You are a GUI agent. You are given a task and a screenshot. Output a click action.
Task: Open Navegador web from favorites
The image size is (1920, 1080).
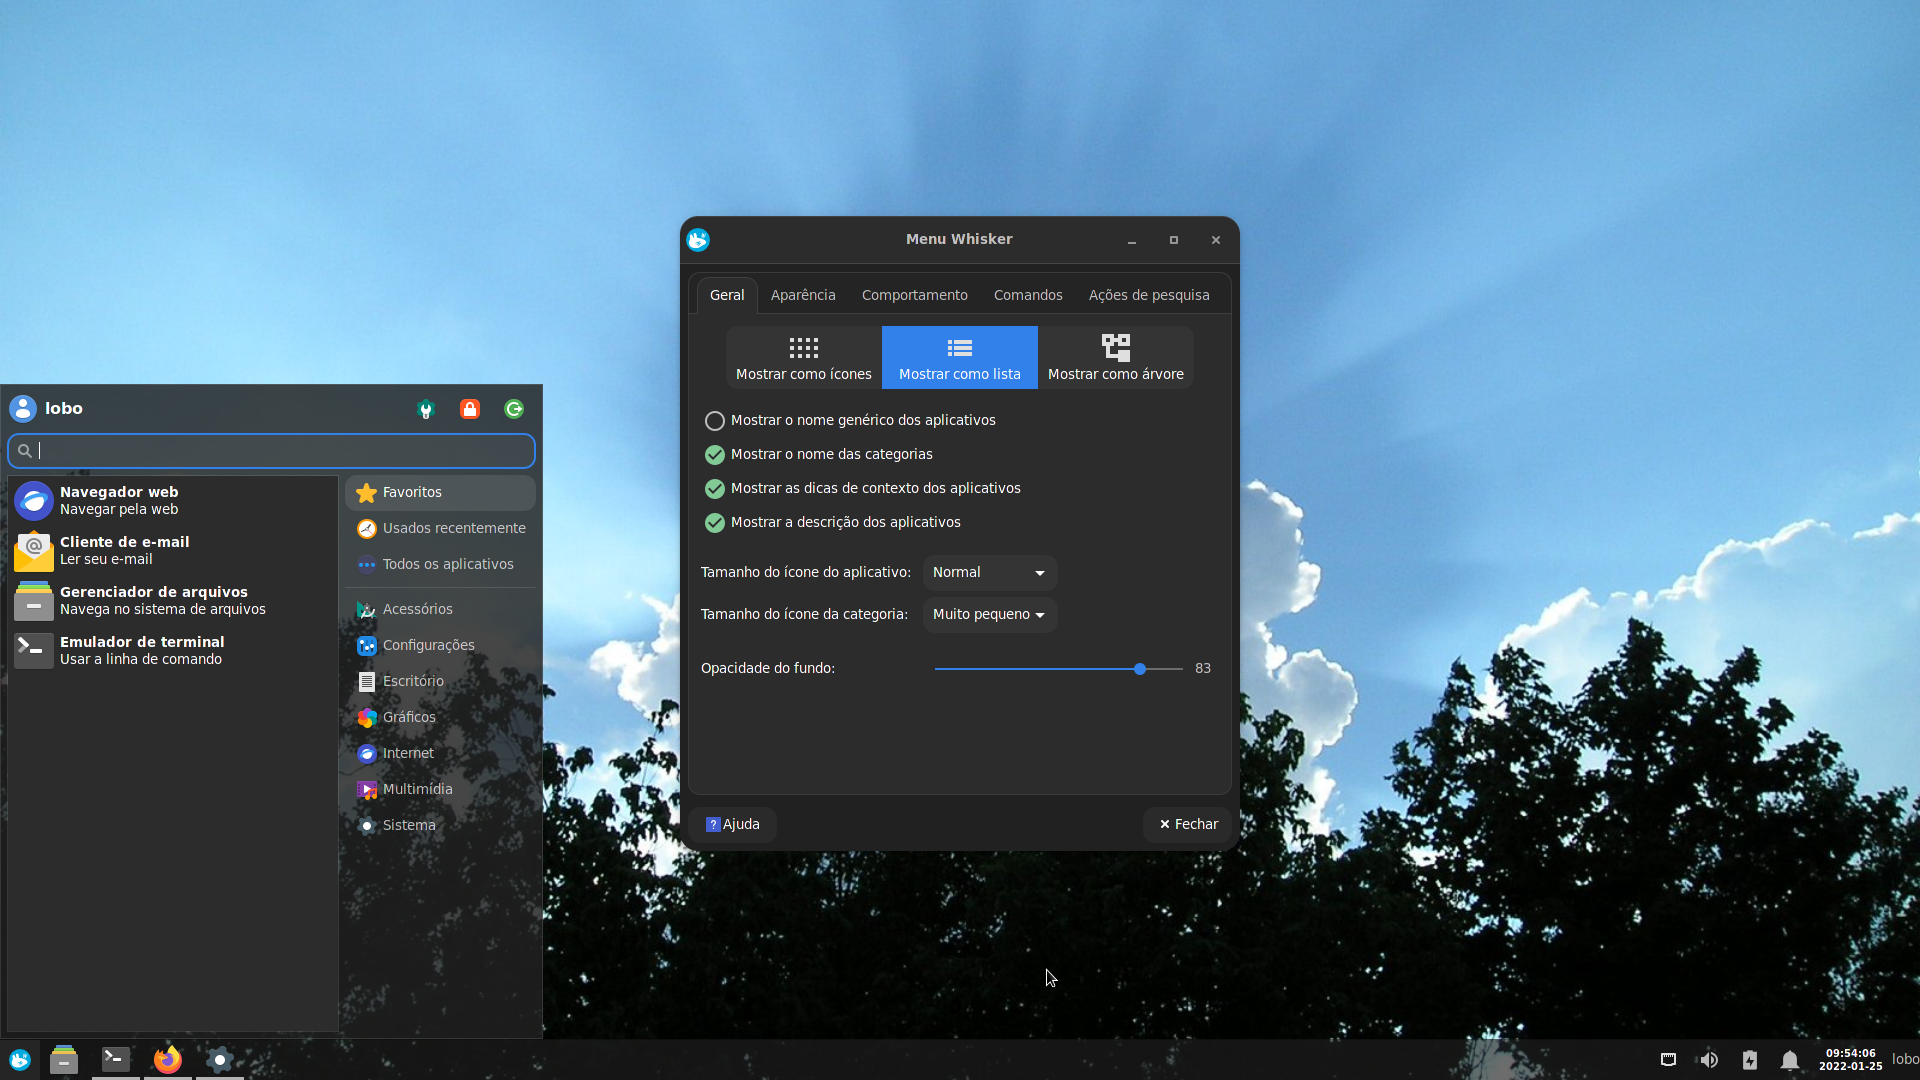tap(119, 500)
